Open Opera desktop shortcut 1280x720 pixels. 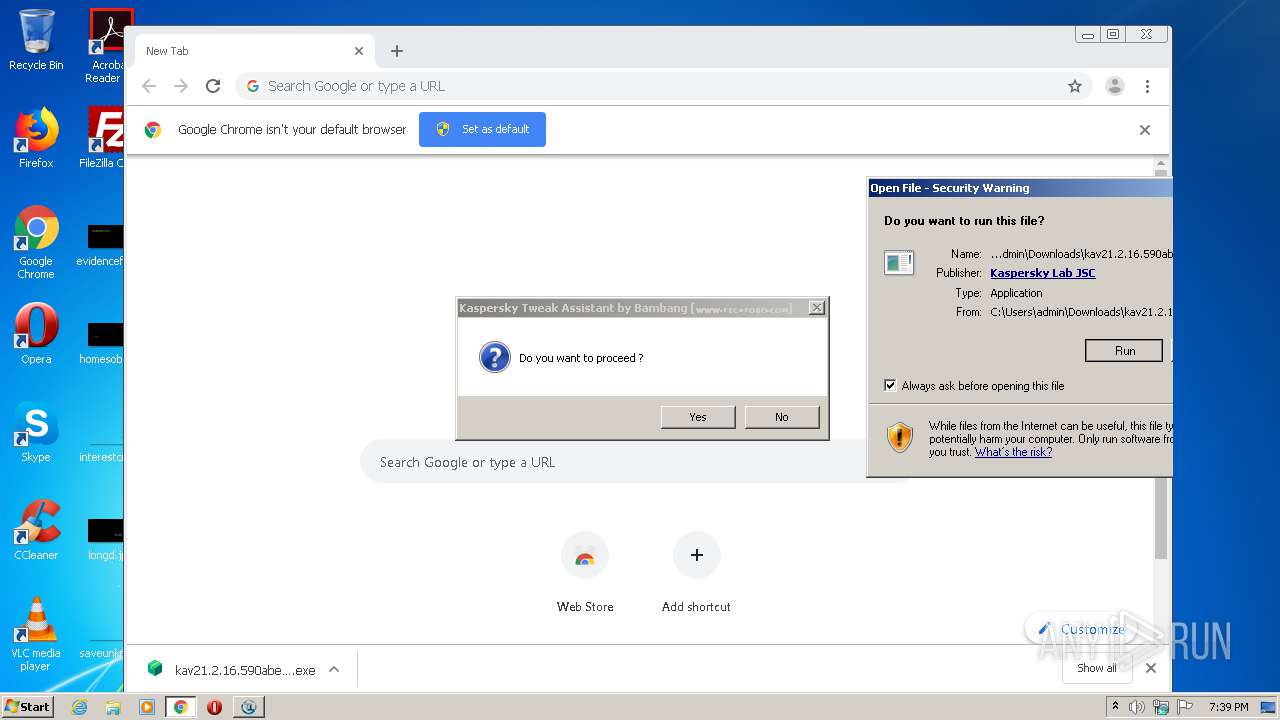(x=36, y=334)
